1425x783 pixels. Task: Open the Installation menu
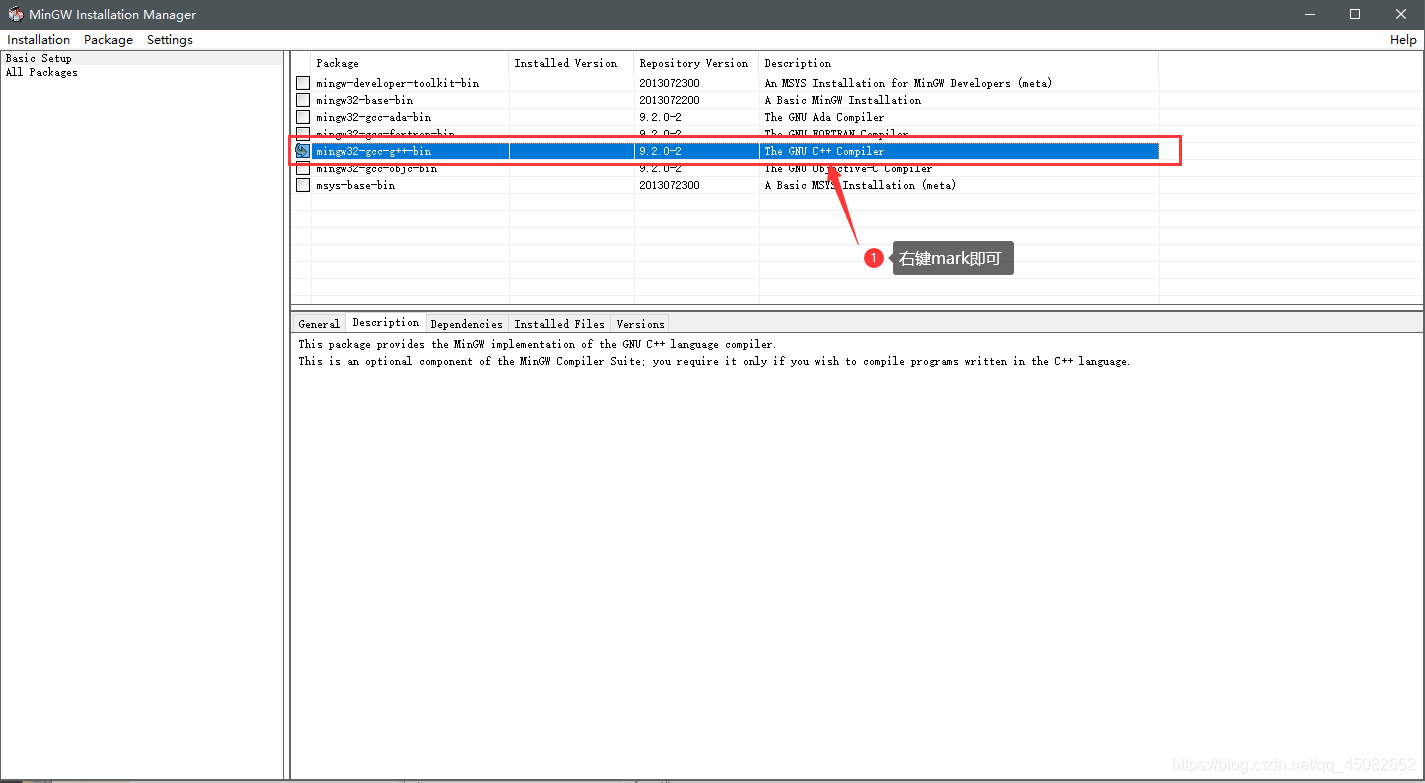click(x=39, y=40)
